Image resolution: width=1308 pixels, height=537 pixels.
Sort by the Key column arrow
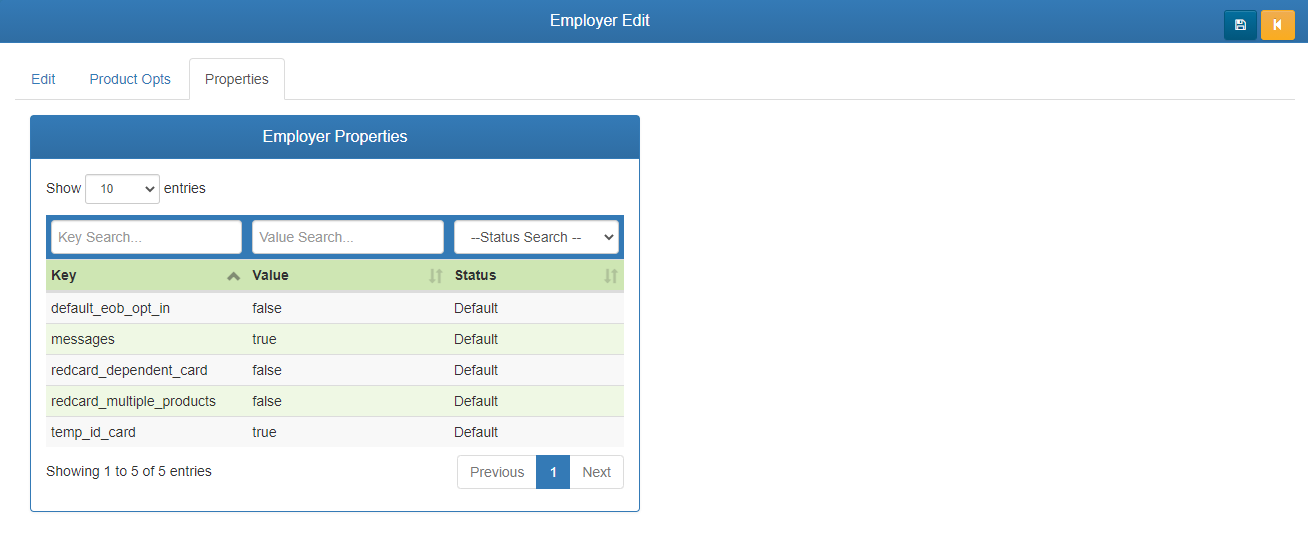pos(233,276)
